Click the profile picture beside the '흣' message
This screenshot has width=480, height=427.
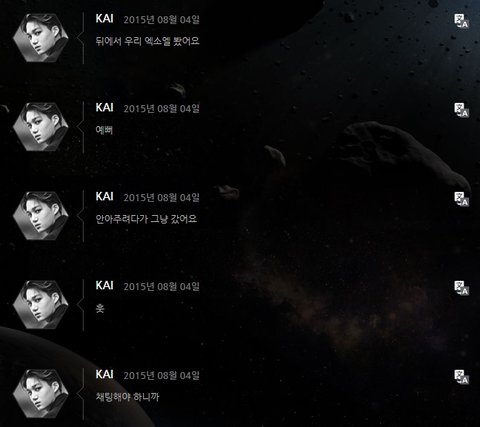[41, 305]
